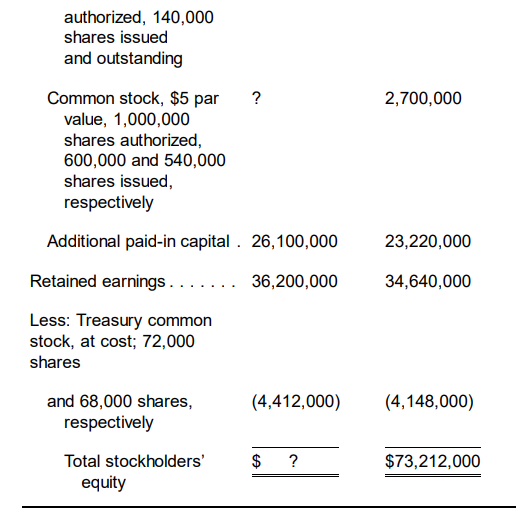The width and height of the screenshot is (524, 515).
Task: Click the 'Total stockholders' equity' label
Action: point(134,472)
